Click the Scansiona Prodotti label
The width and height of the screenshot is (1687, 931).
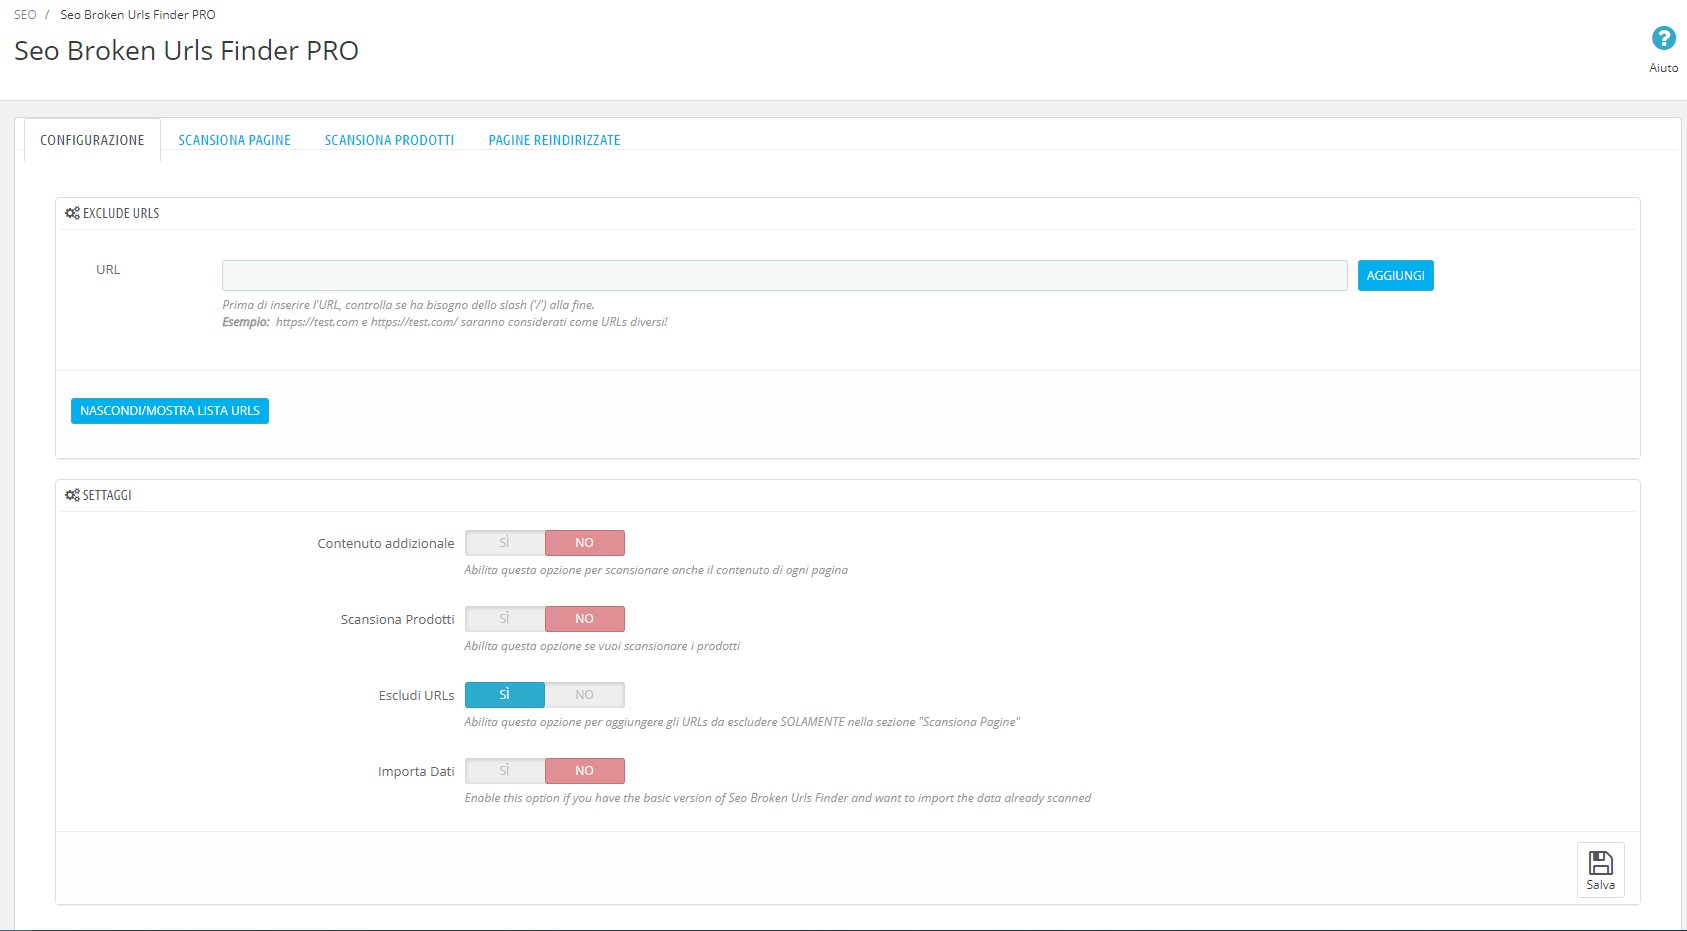coord(397,620)
